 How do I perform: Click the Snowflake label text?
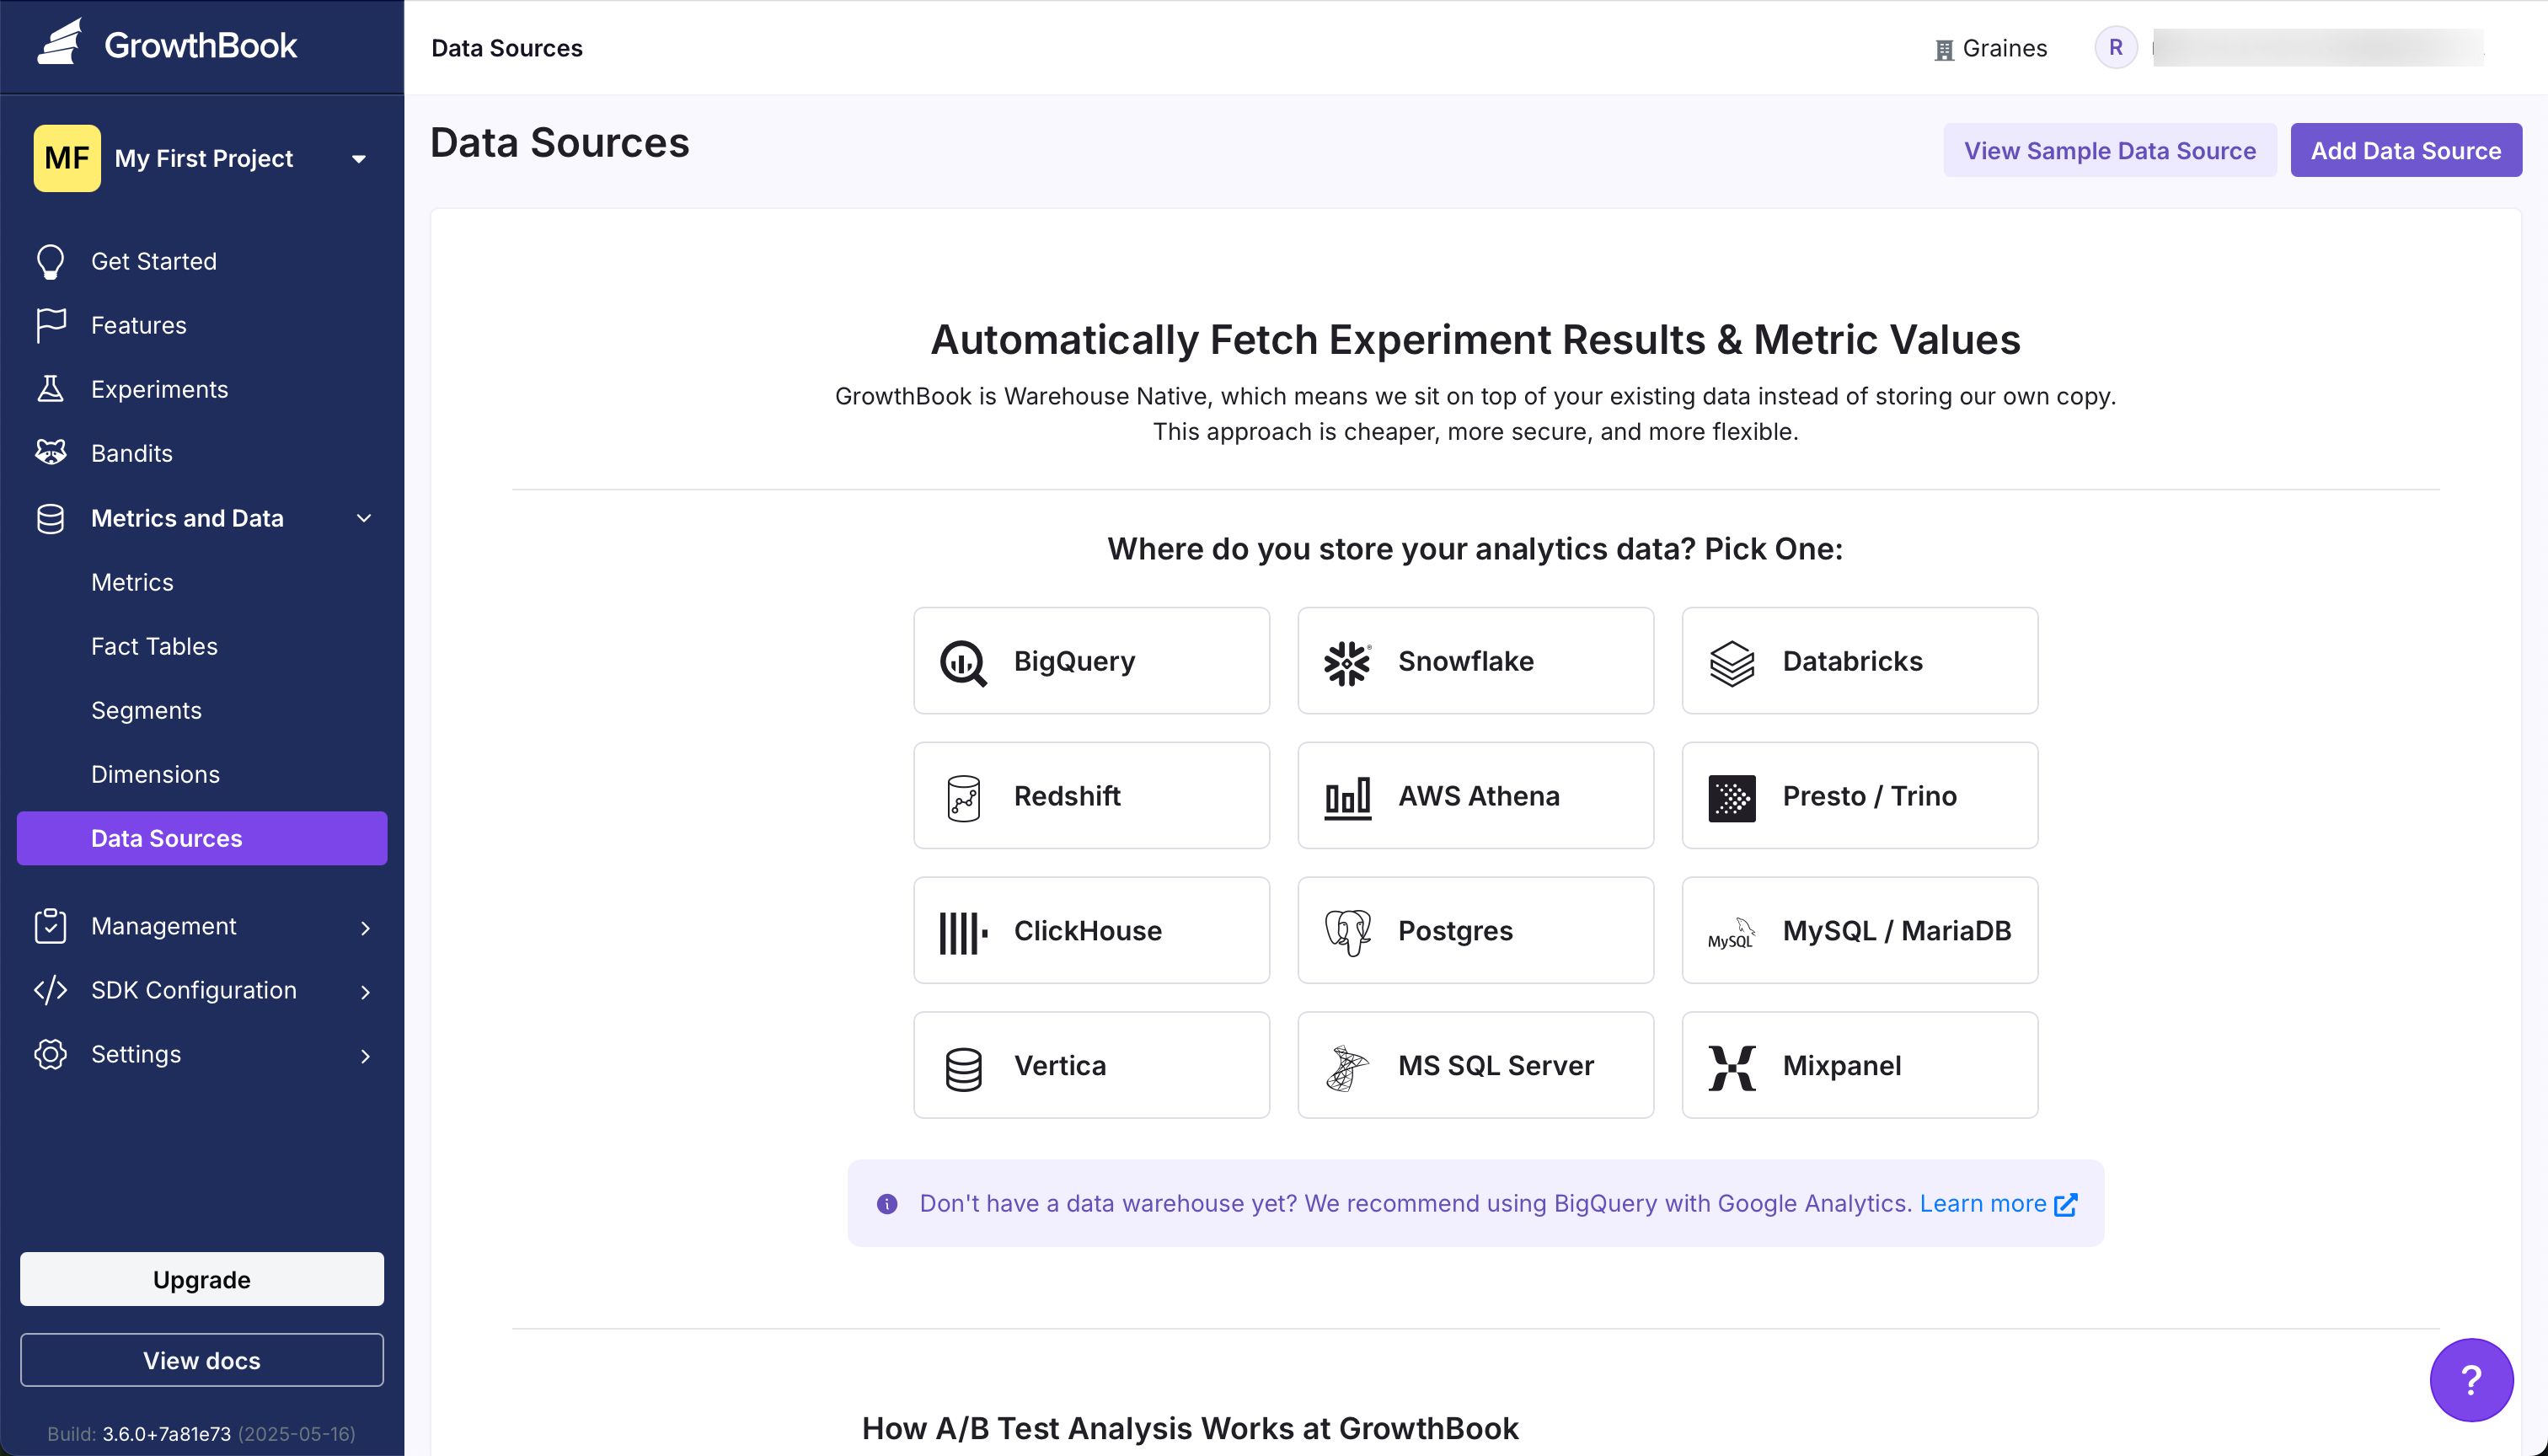[x=1465, y=661]
